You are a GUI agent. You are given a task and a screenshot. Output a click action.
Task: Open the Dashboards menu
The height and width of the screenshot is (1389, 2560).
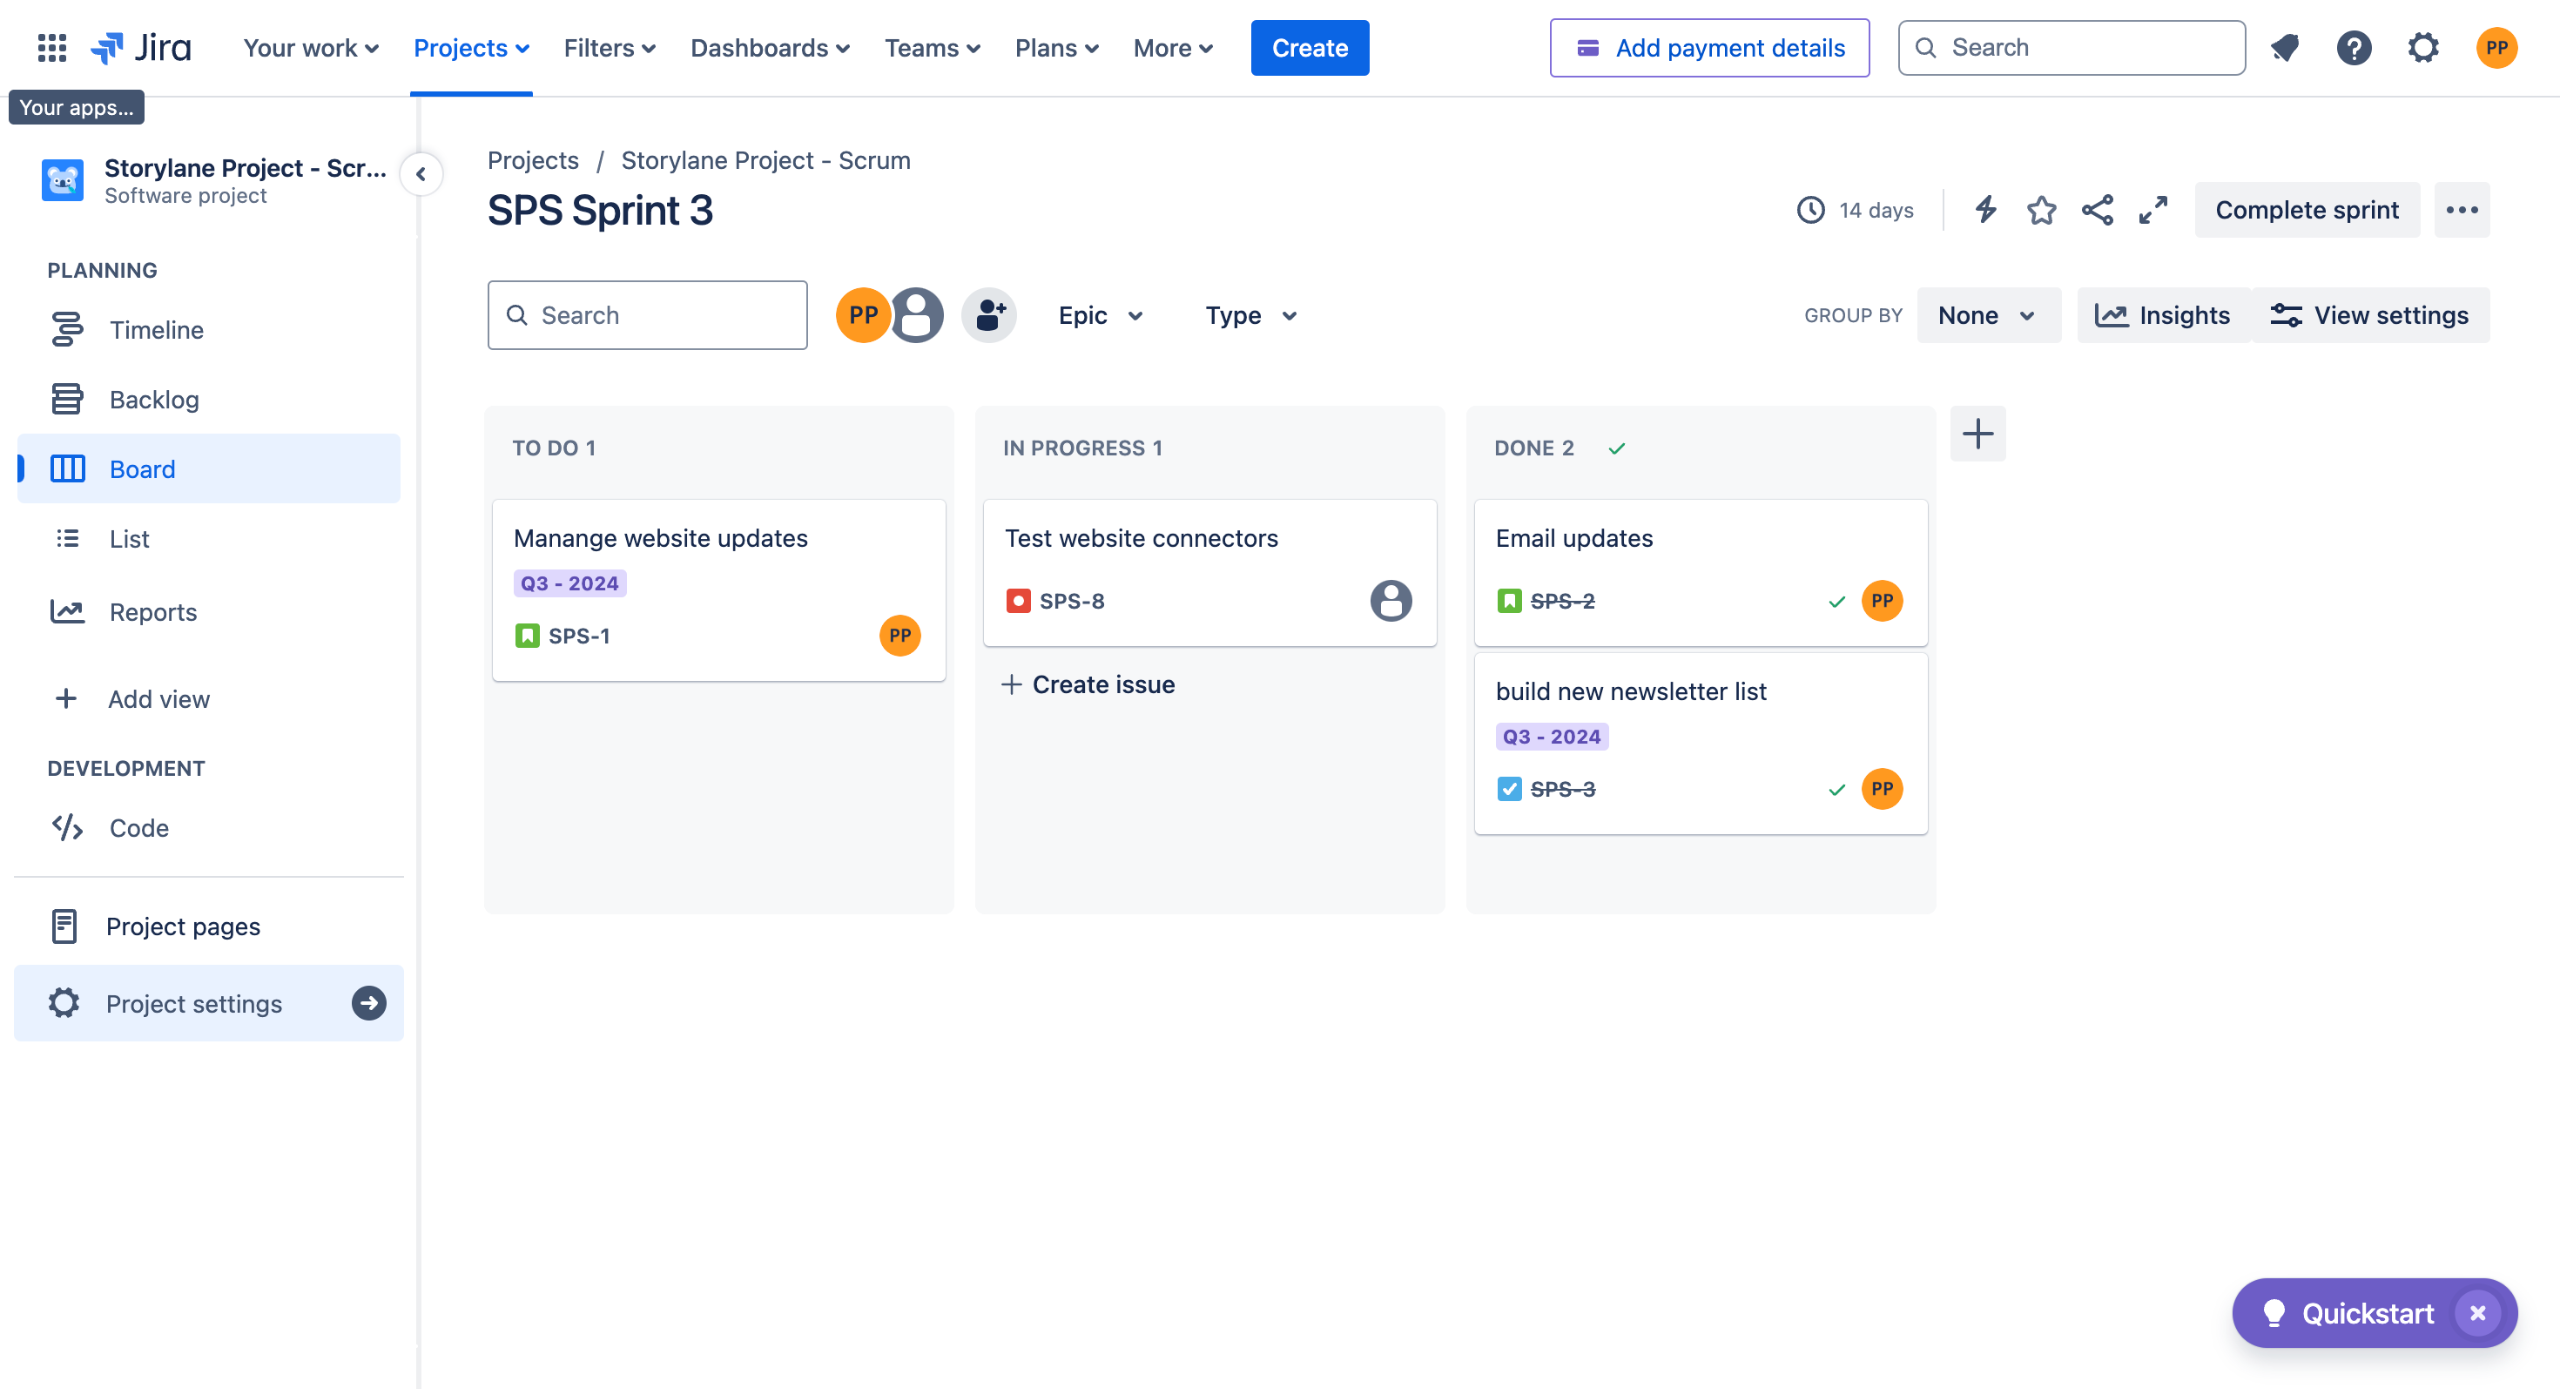coord(769,47)
